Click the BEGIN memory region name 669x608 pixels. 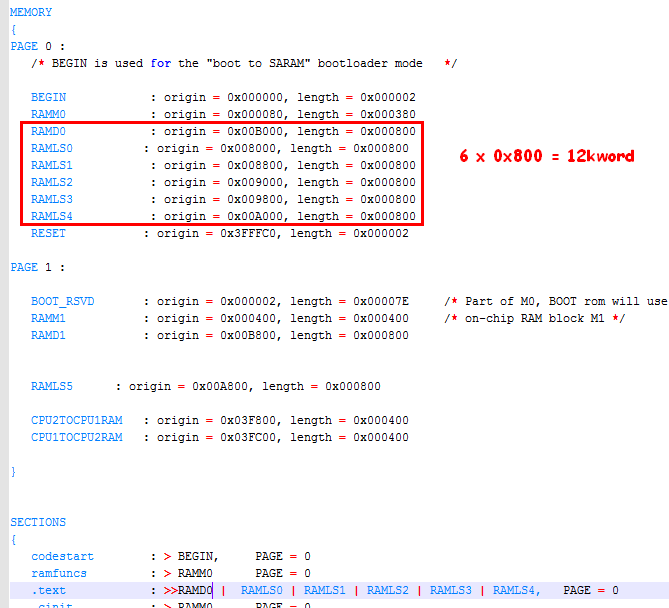[x=48, y=97]
